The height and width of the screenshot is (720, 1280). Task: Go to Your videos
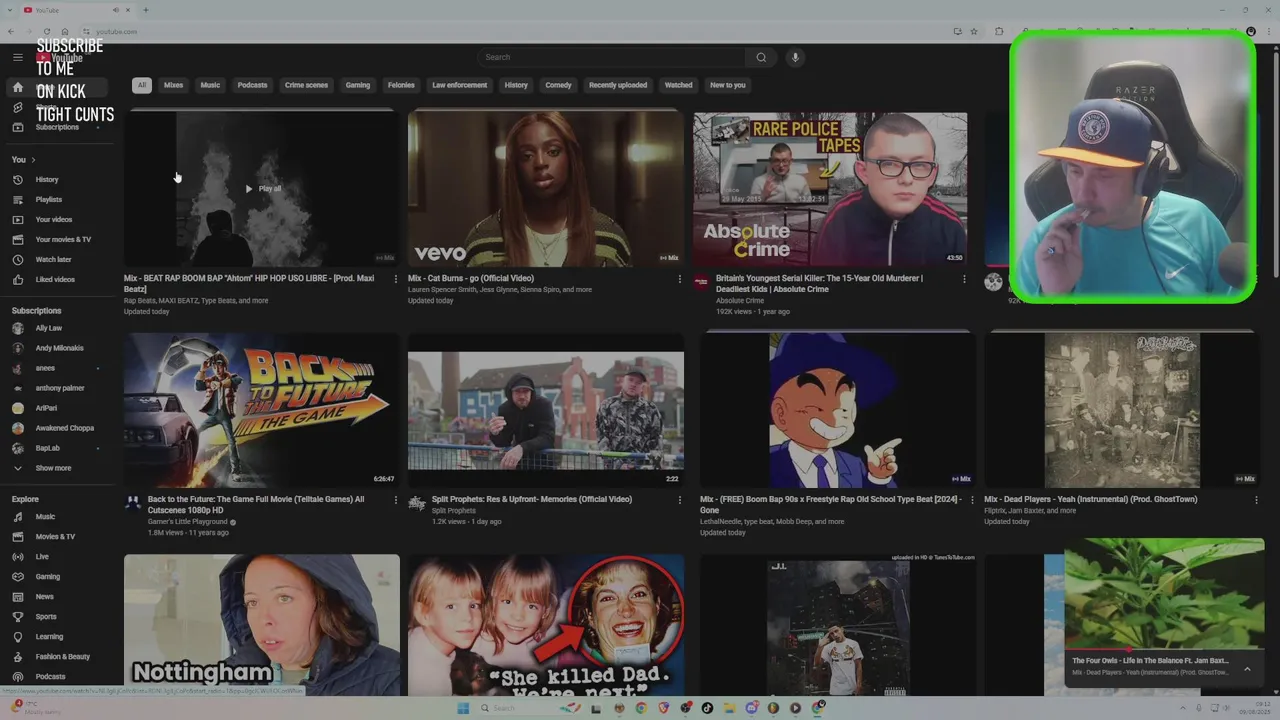tap(59, 220)
